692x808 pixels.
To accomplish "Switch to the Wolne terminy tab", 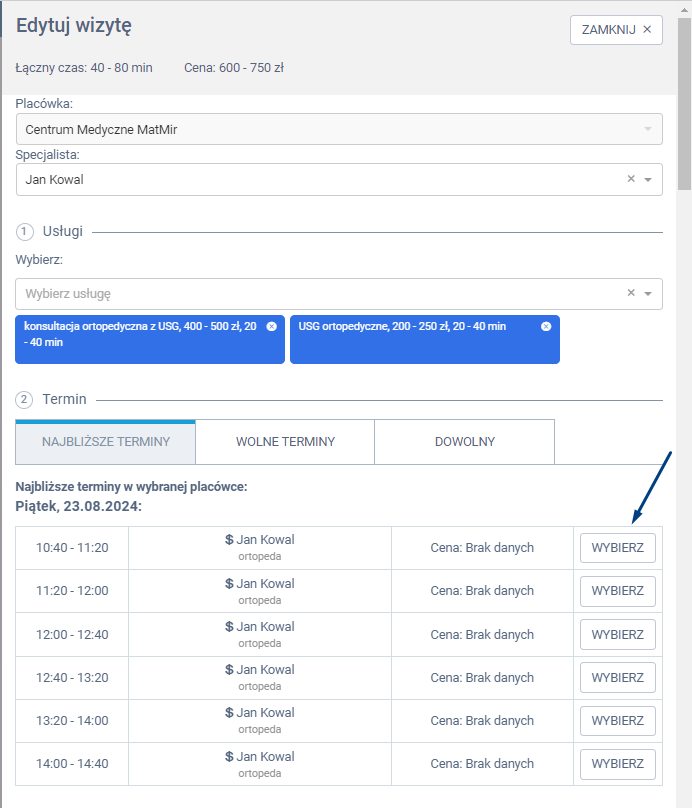I will click(285, 442).
